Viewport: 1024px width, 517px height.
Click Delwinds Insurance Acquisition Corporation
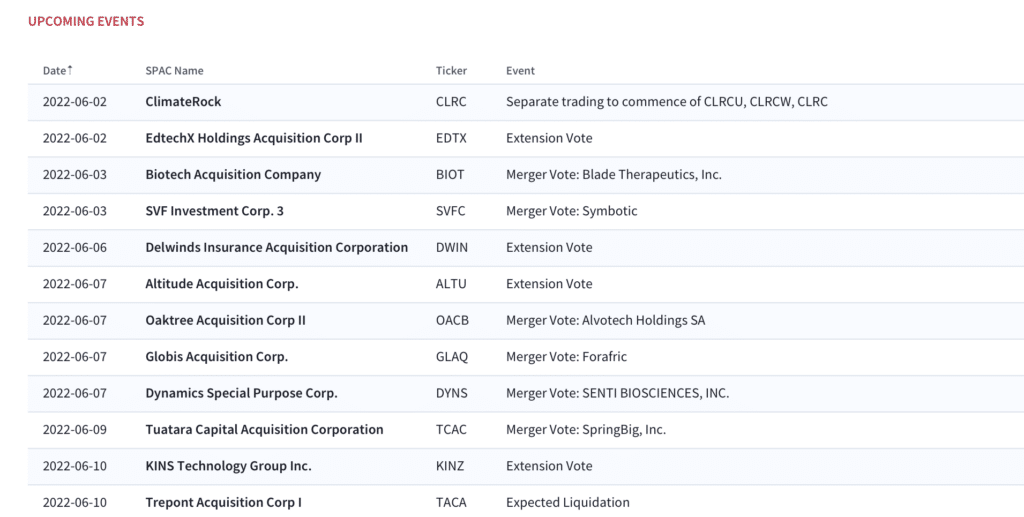(x=276, y=247)
